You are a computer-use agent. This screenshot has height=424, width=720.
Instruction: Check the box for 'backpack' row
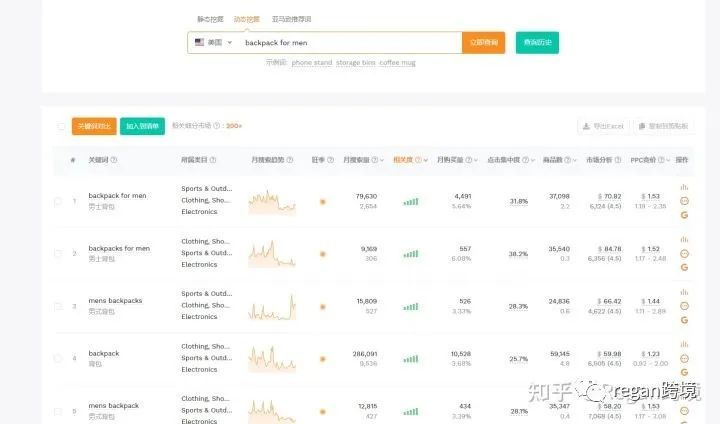58,358
